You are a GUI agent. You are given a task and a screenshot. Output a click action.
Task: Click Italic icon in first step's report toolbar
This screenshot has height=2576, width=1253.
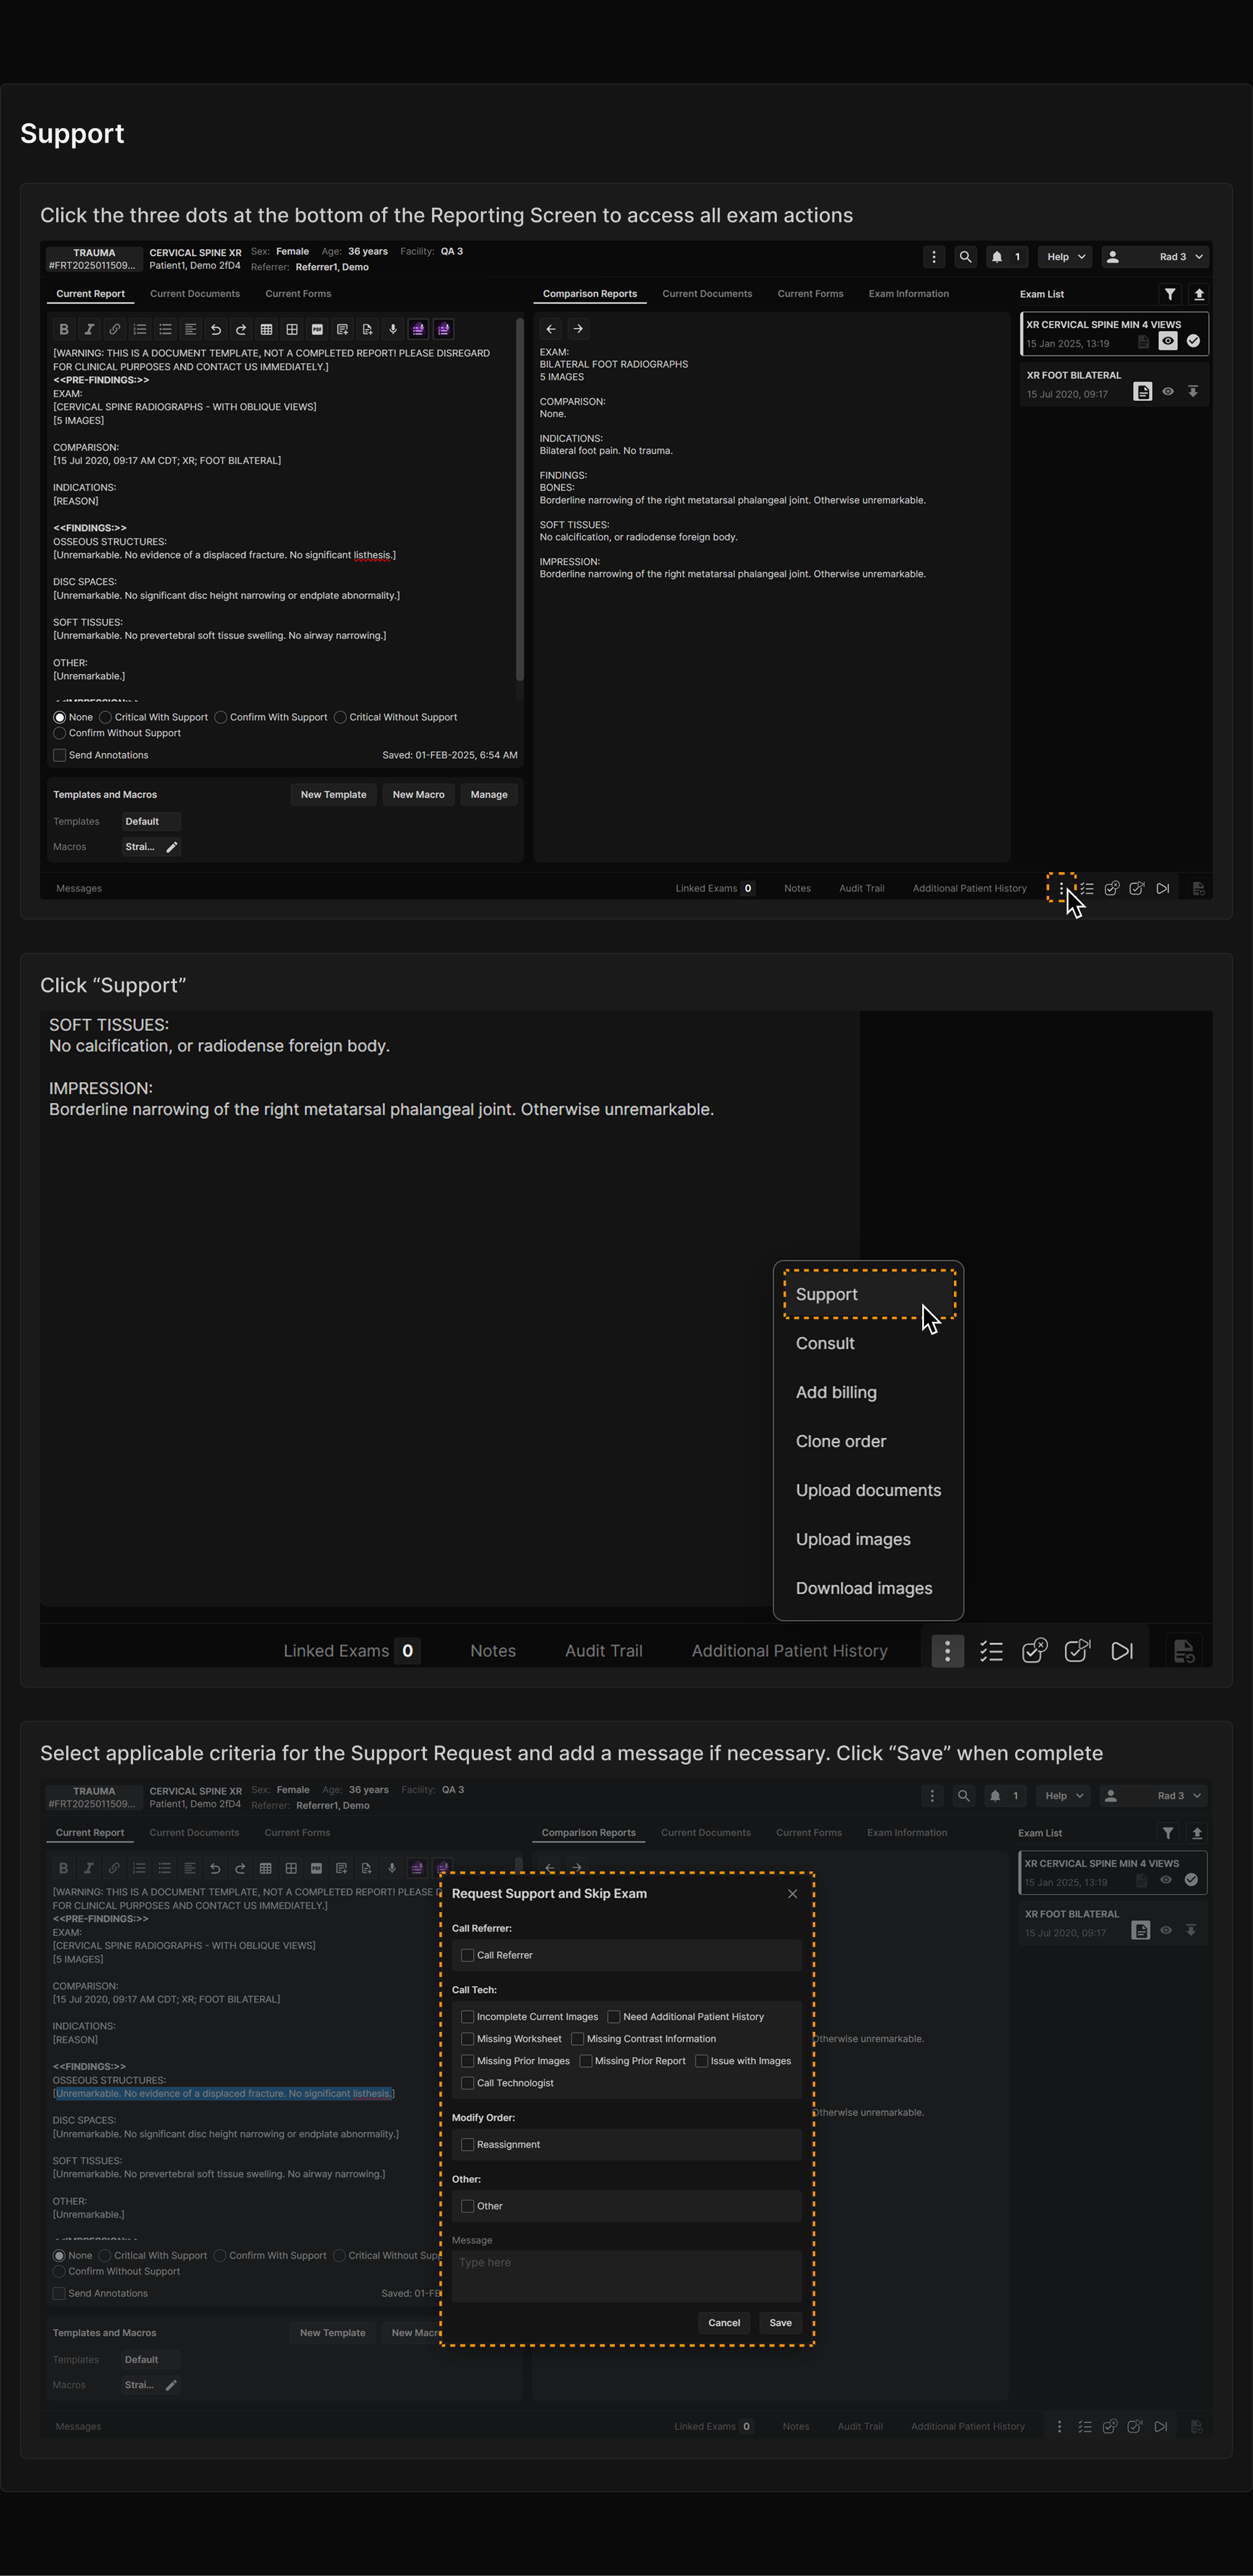89,329
